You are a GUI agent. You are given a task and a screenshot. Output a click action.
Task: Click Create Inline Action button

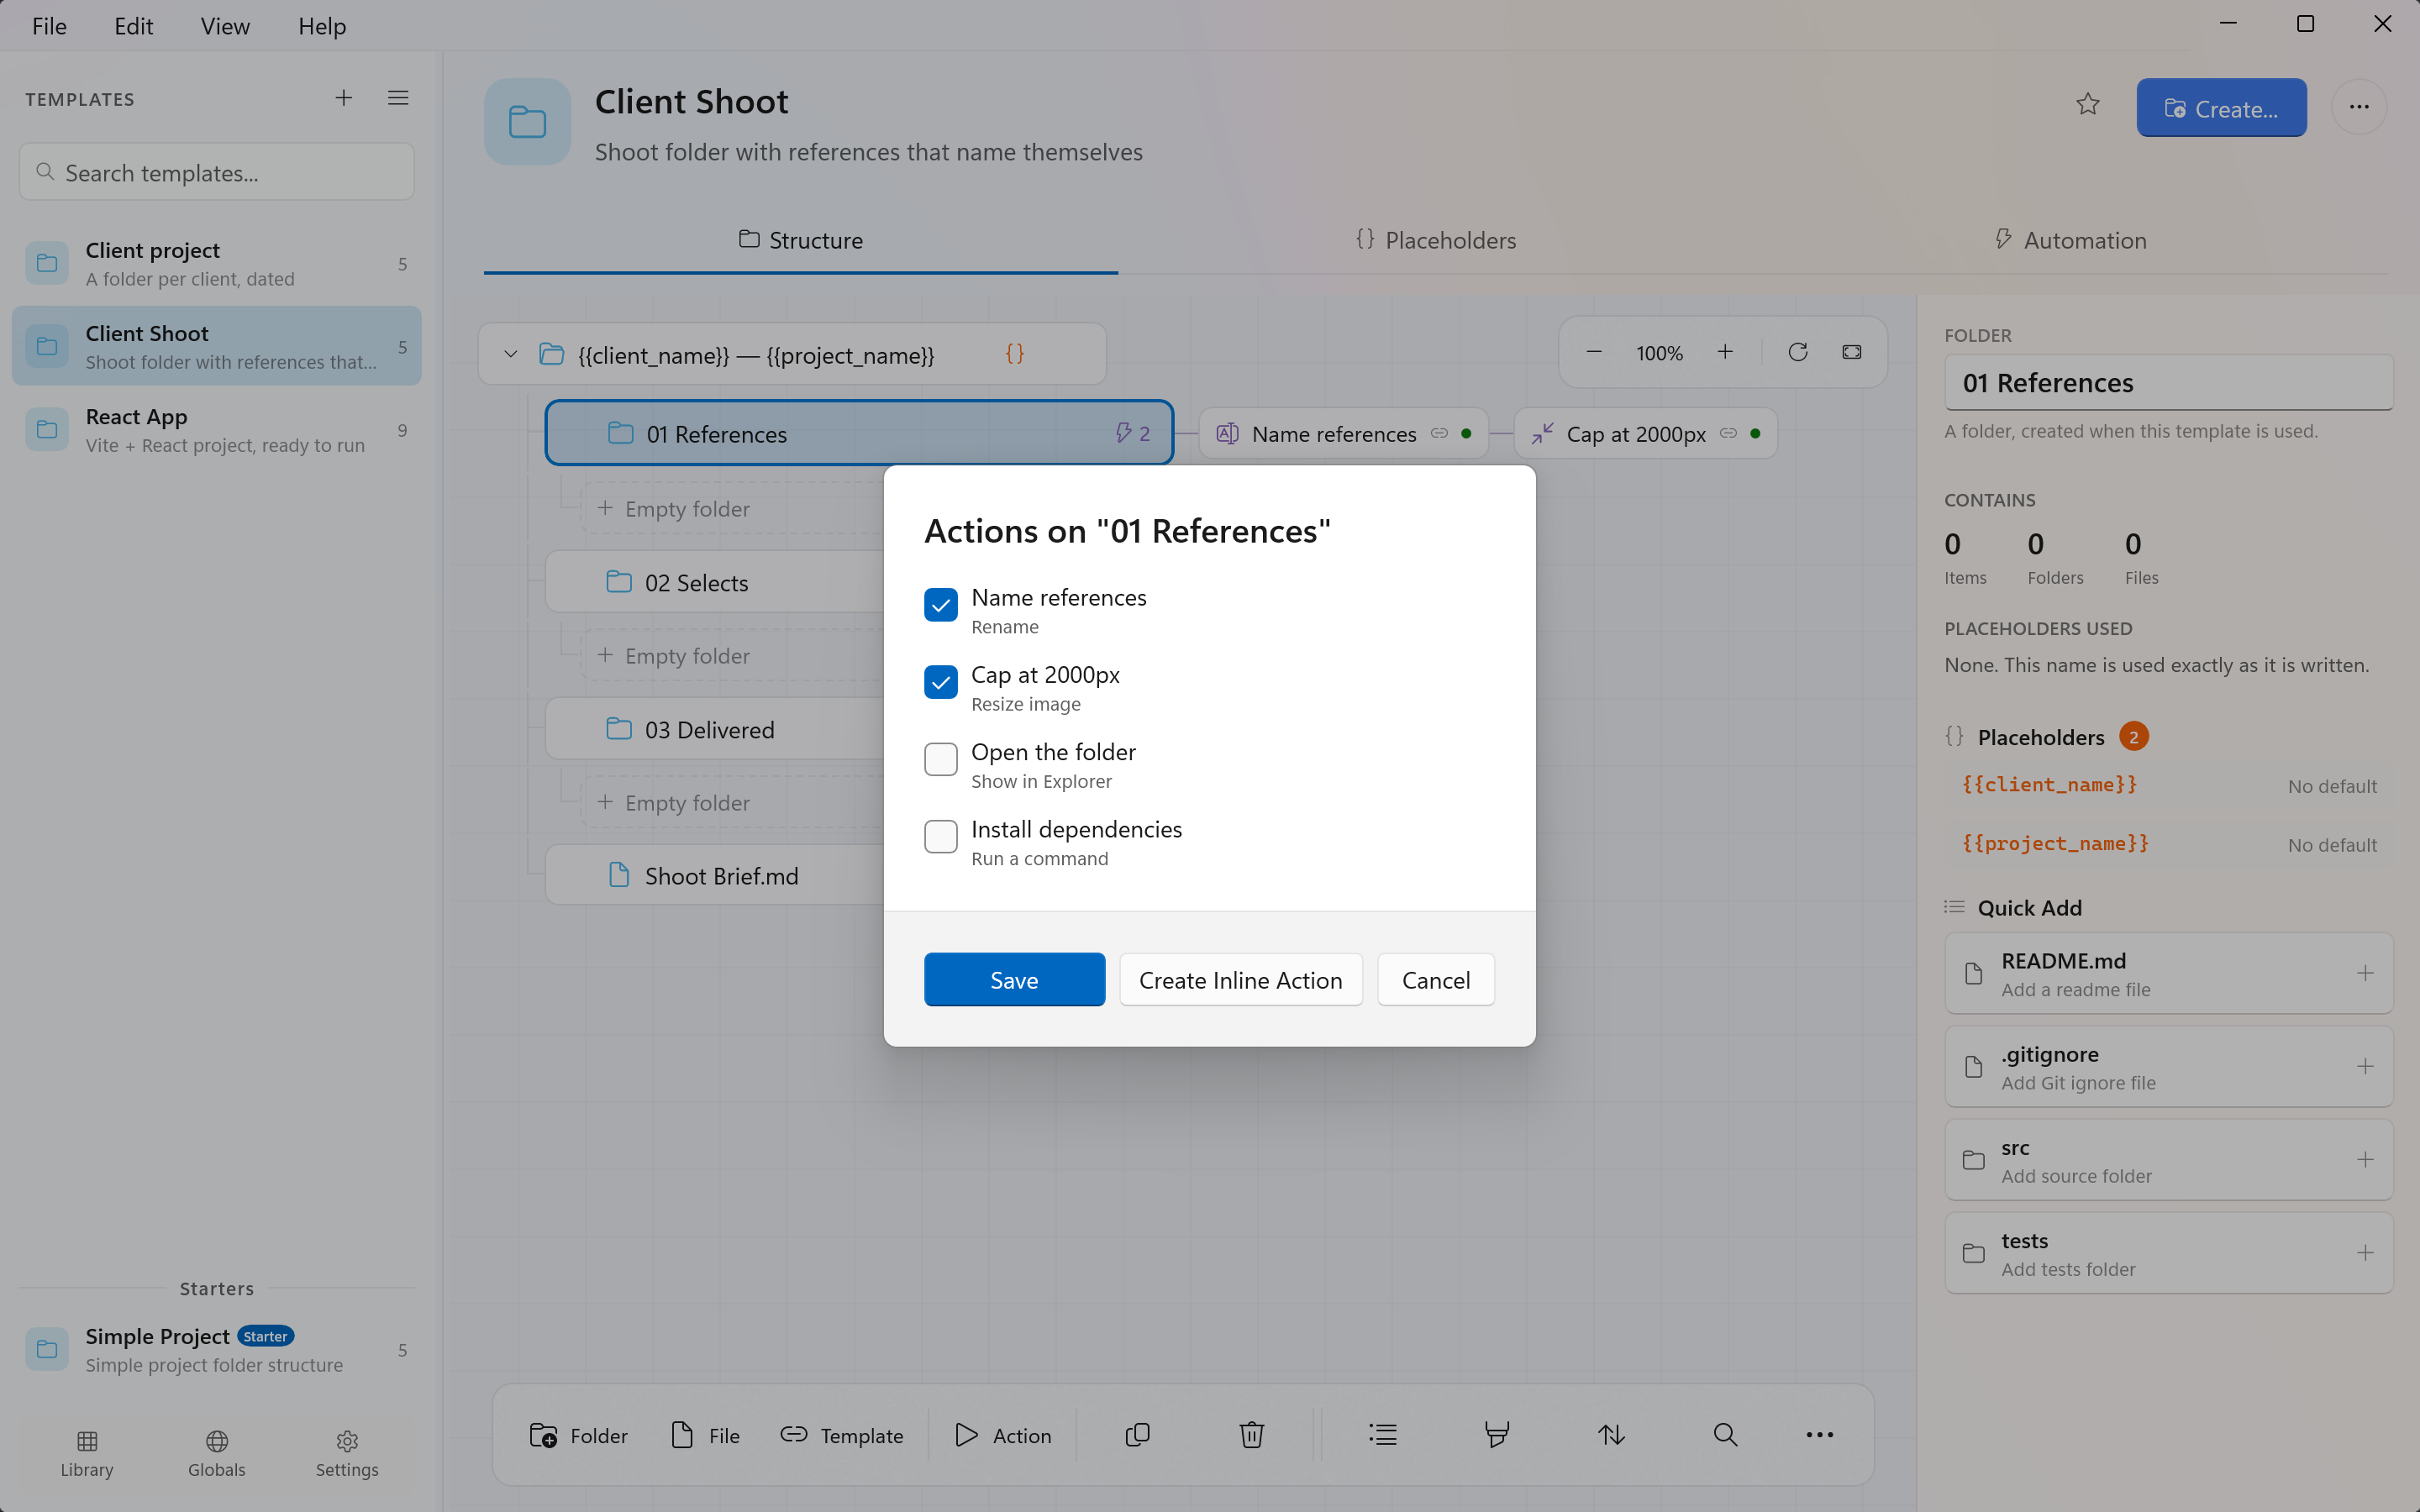1240,980
